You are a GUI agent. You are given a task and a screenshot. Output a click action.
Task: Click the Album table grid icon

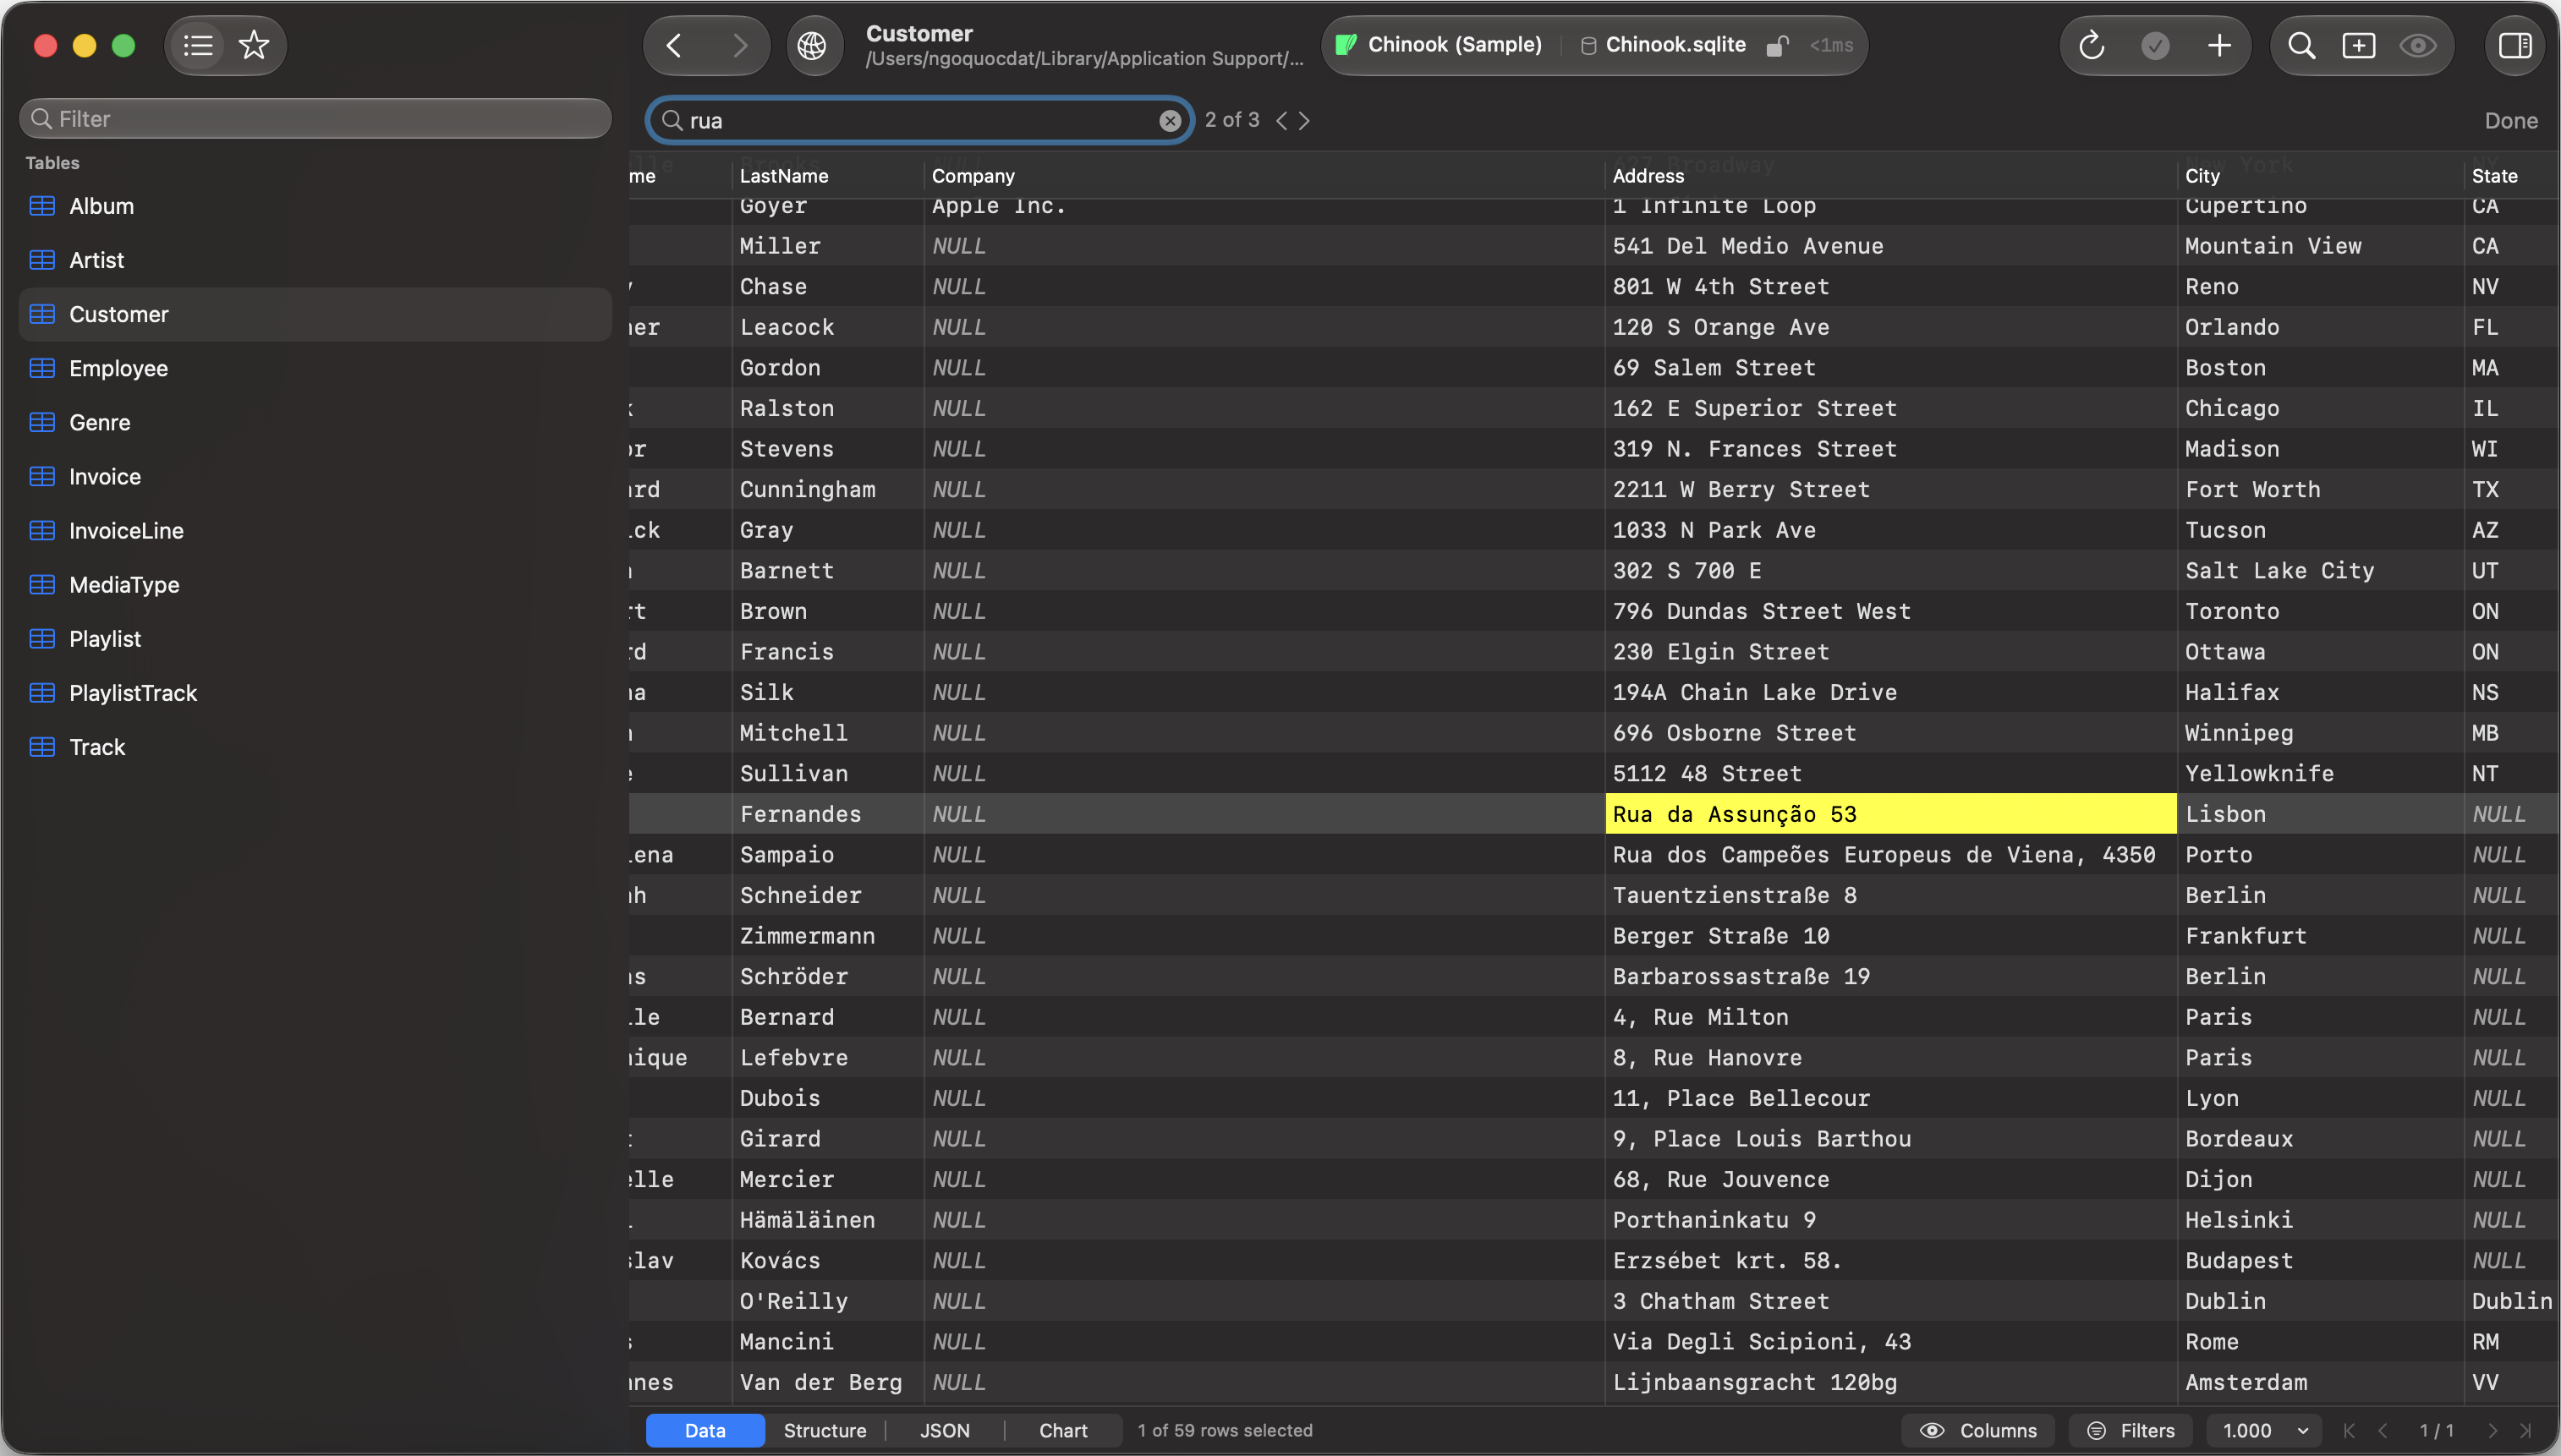(x=42, y=206)
